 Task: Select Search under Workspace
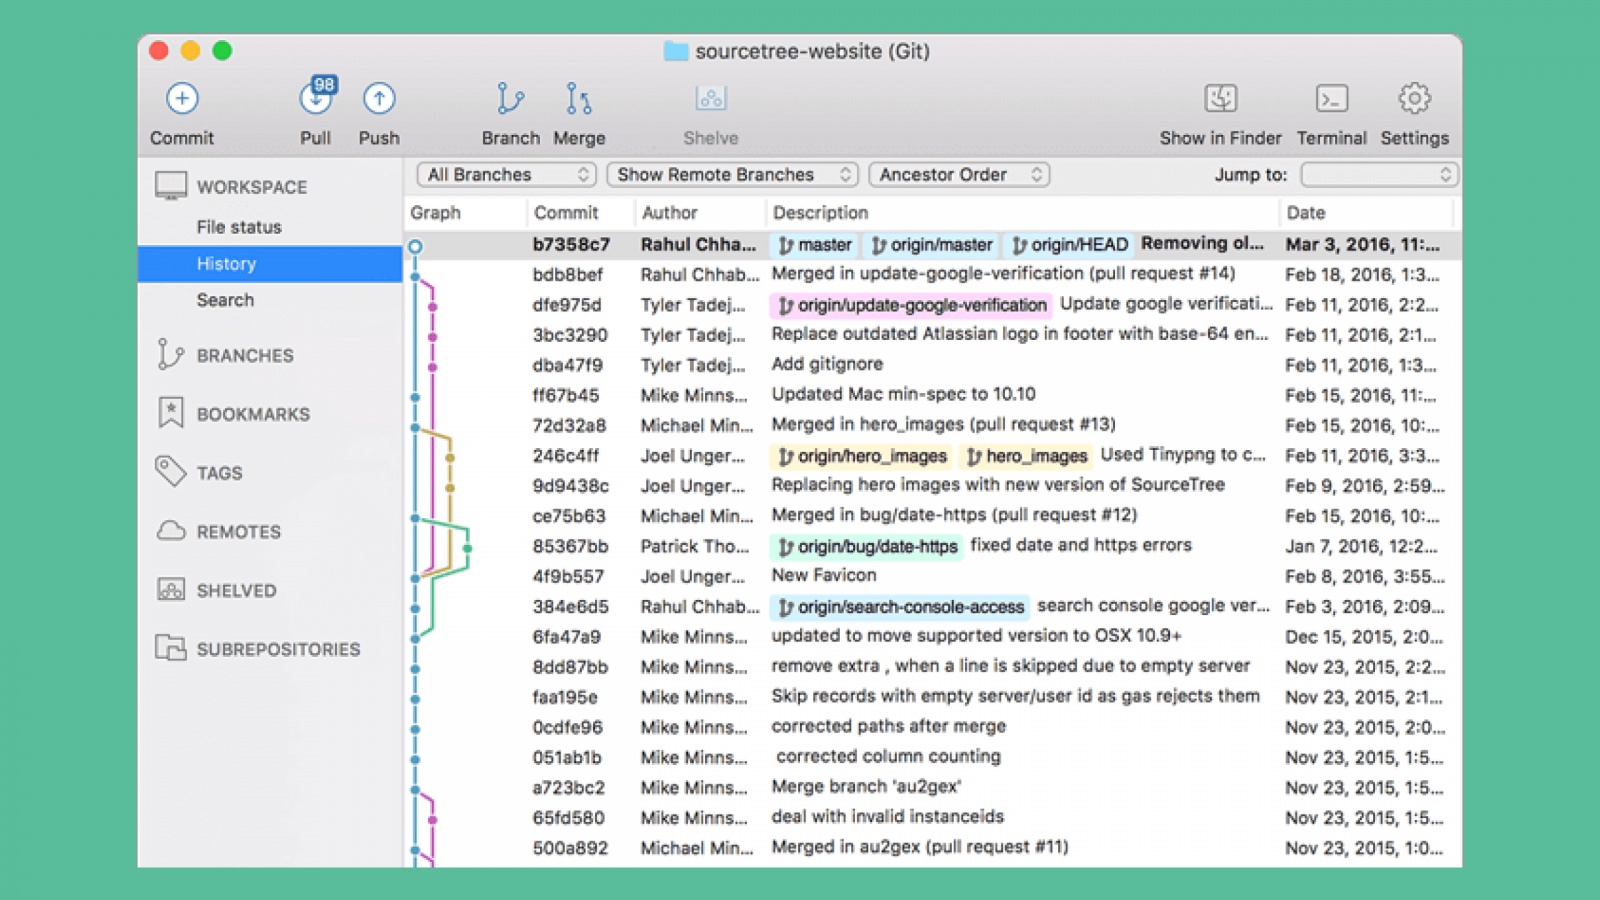point(225,300)
